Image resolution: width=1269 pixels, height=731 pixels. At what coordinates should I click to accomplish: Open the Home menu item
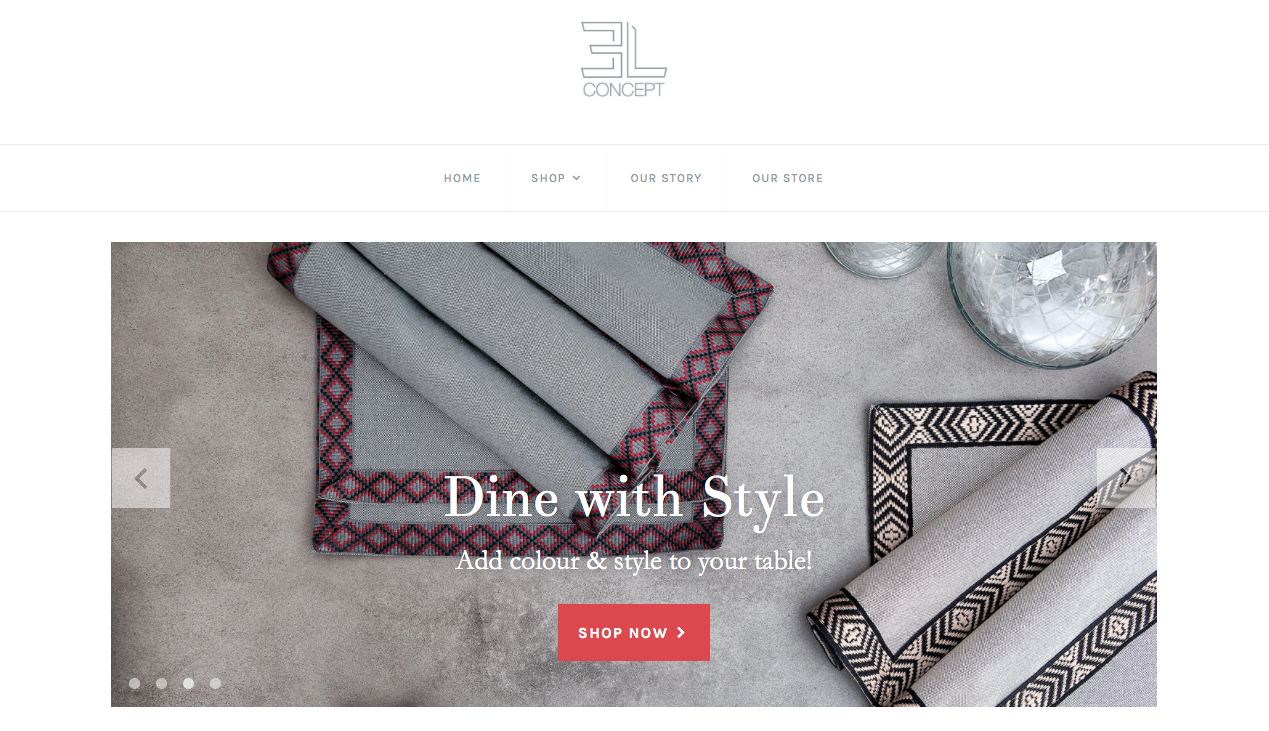point(462,178)
